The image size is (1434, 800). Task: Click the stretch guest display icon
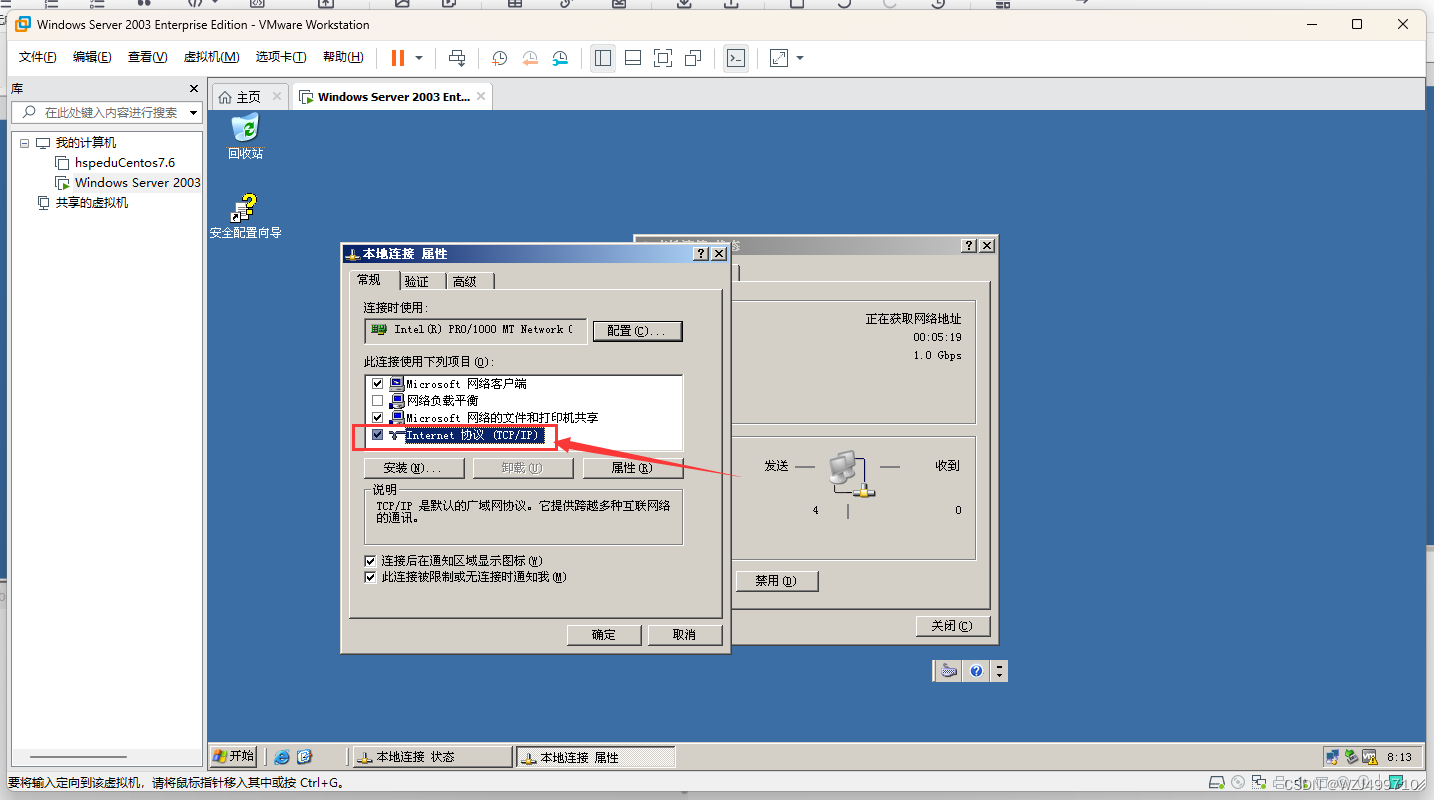[779, 58]
